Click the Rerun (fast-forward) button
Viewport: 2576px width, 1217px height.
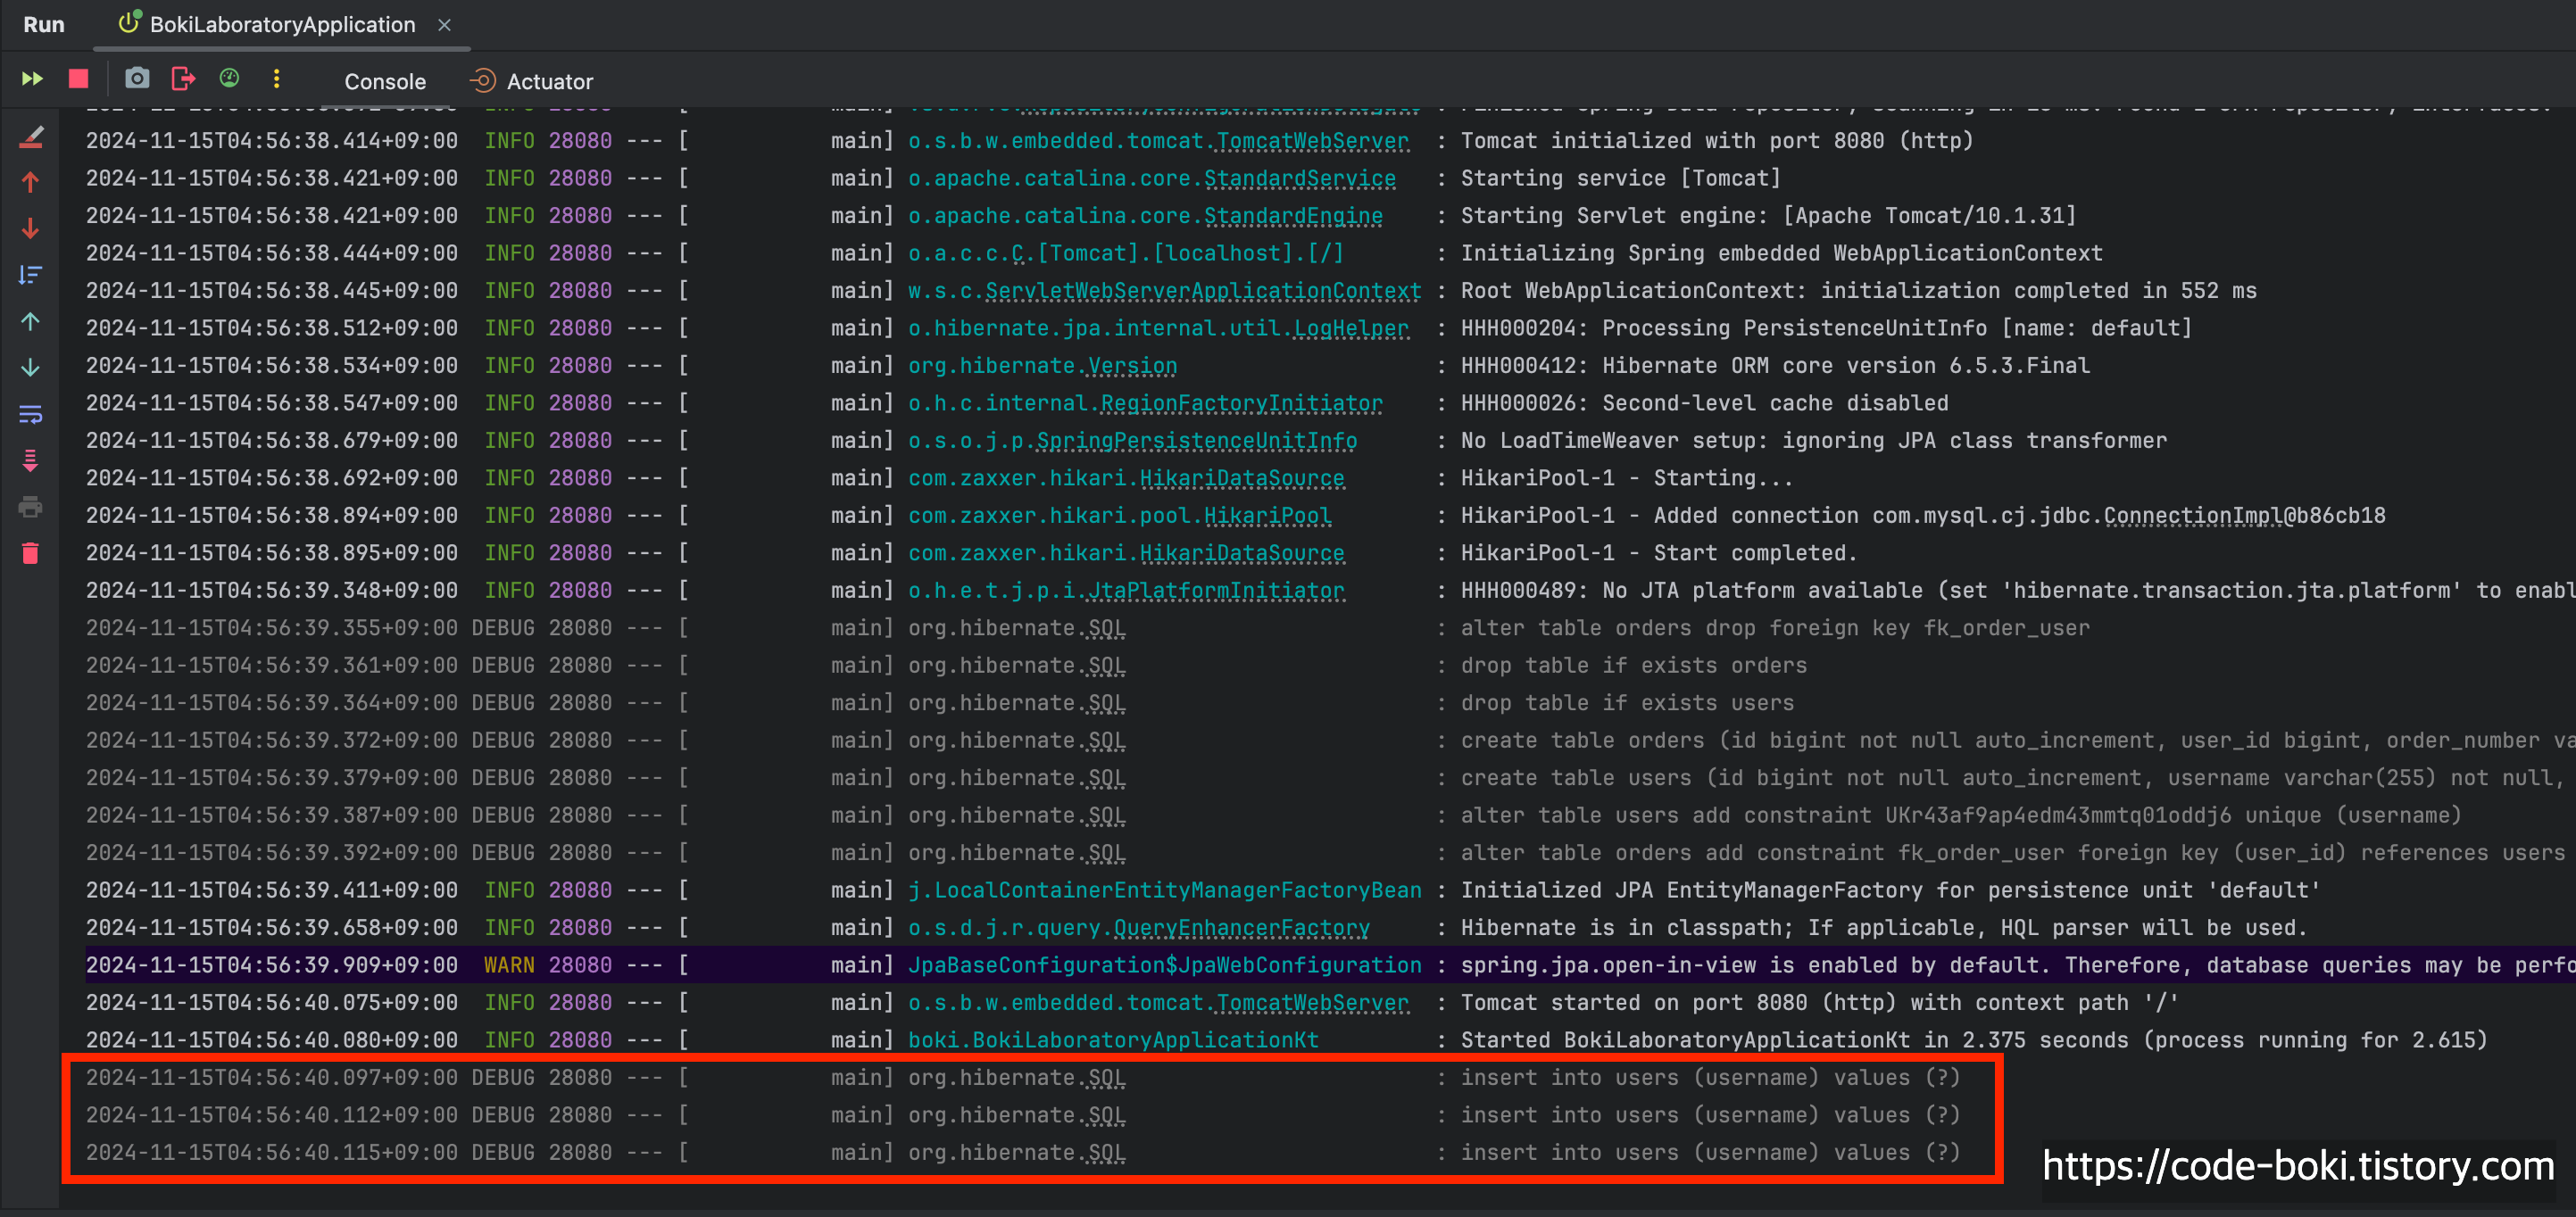(32, 79)
